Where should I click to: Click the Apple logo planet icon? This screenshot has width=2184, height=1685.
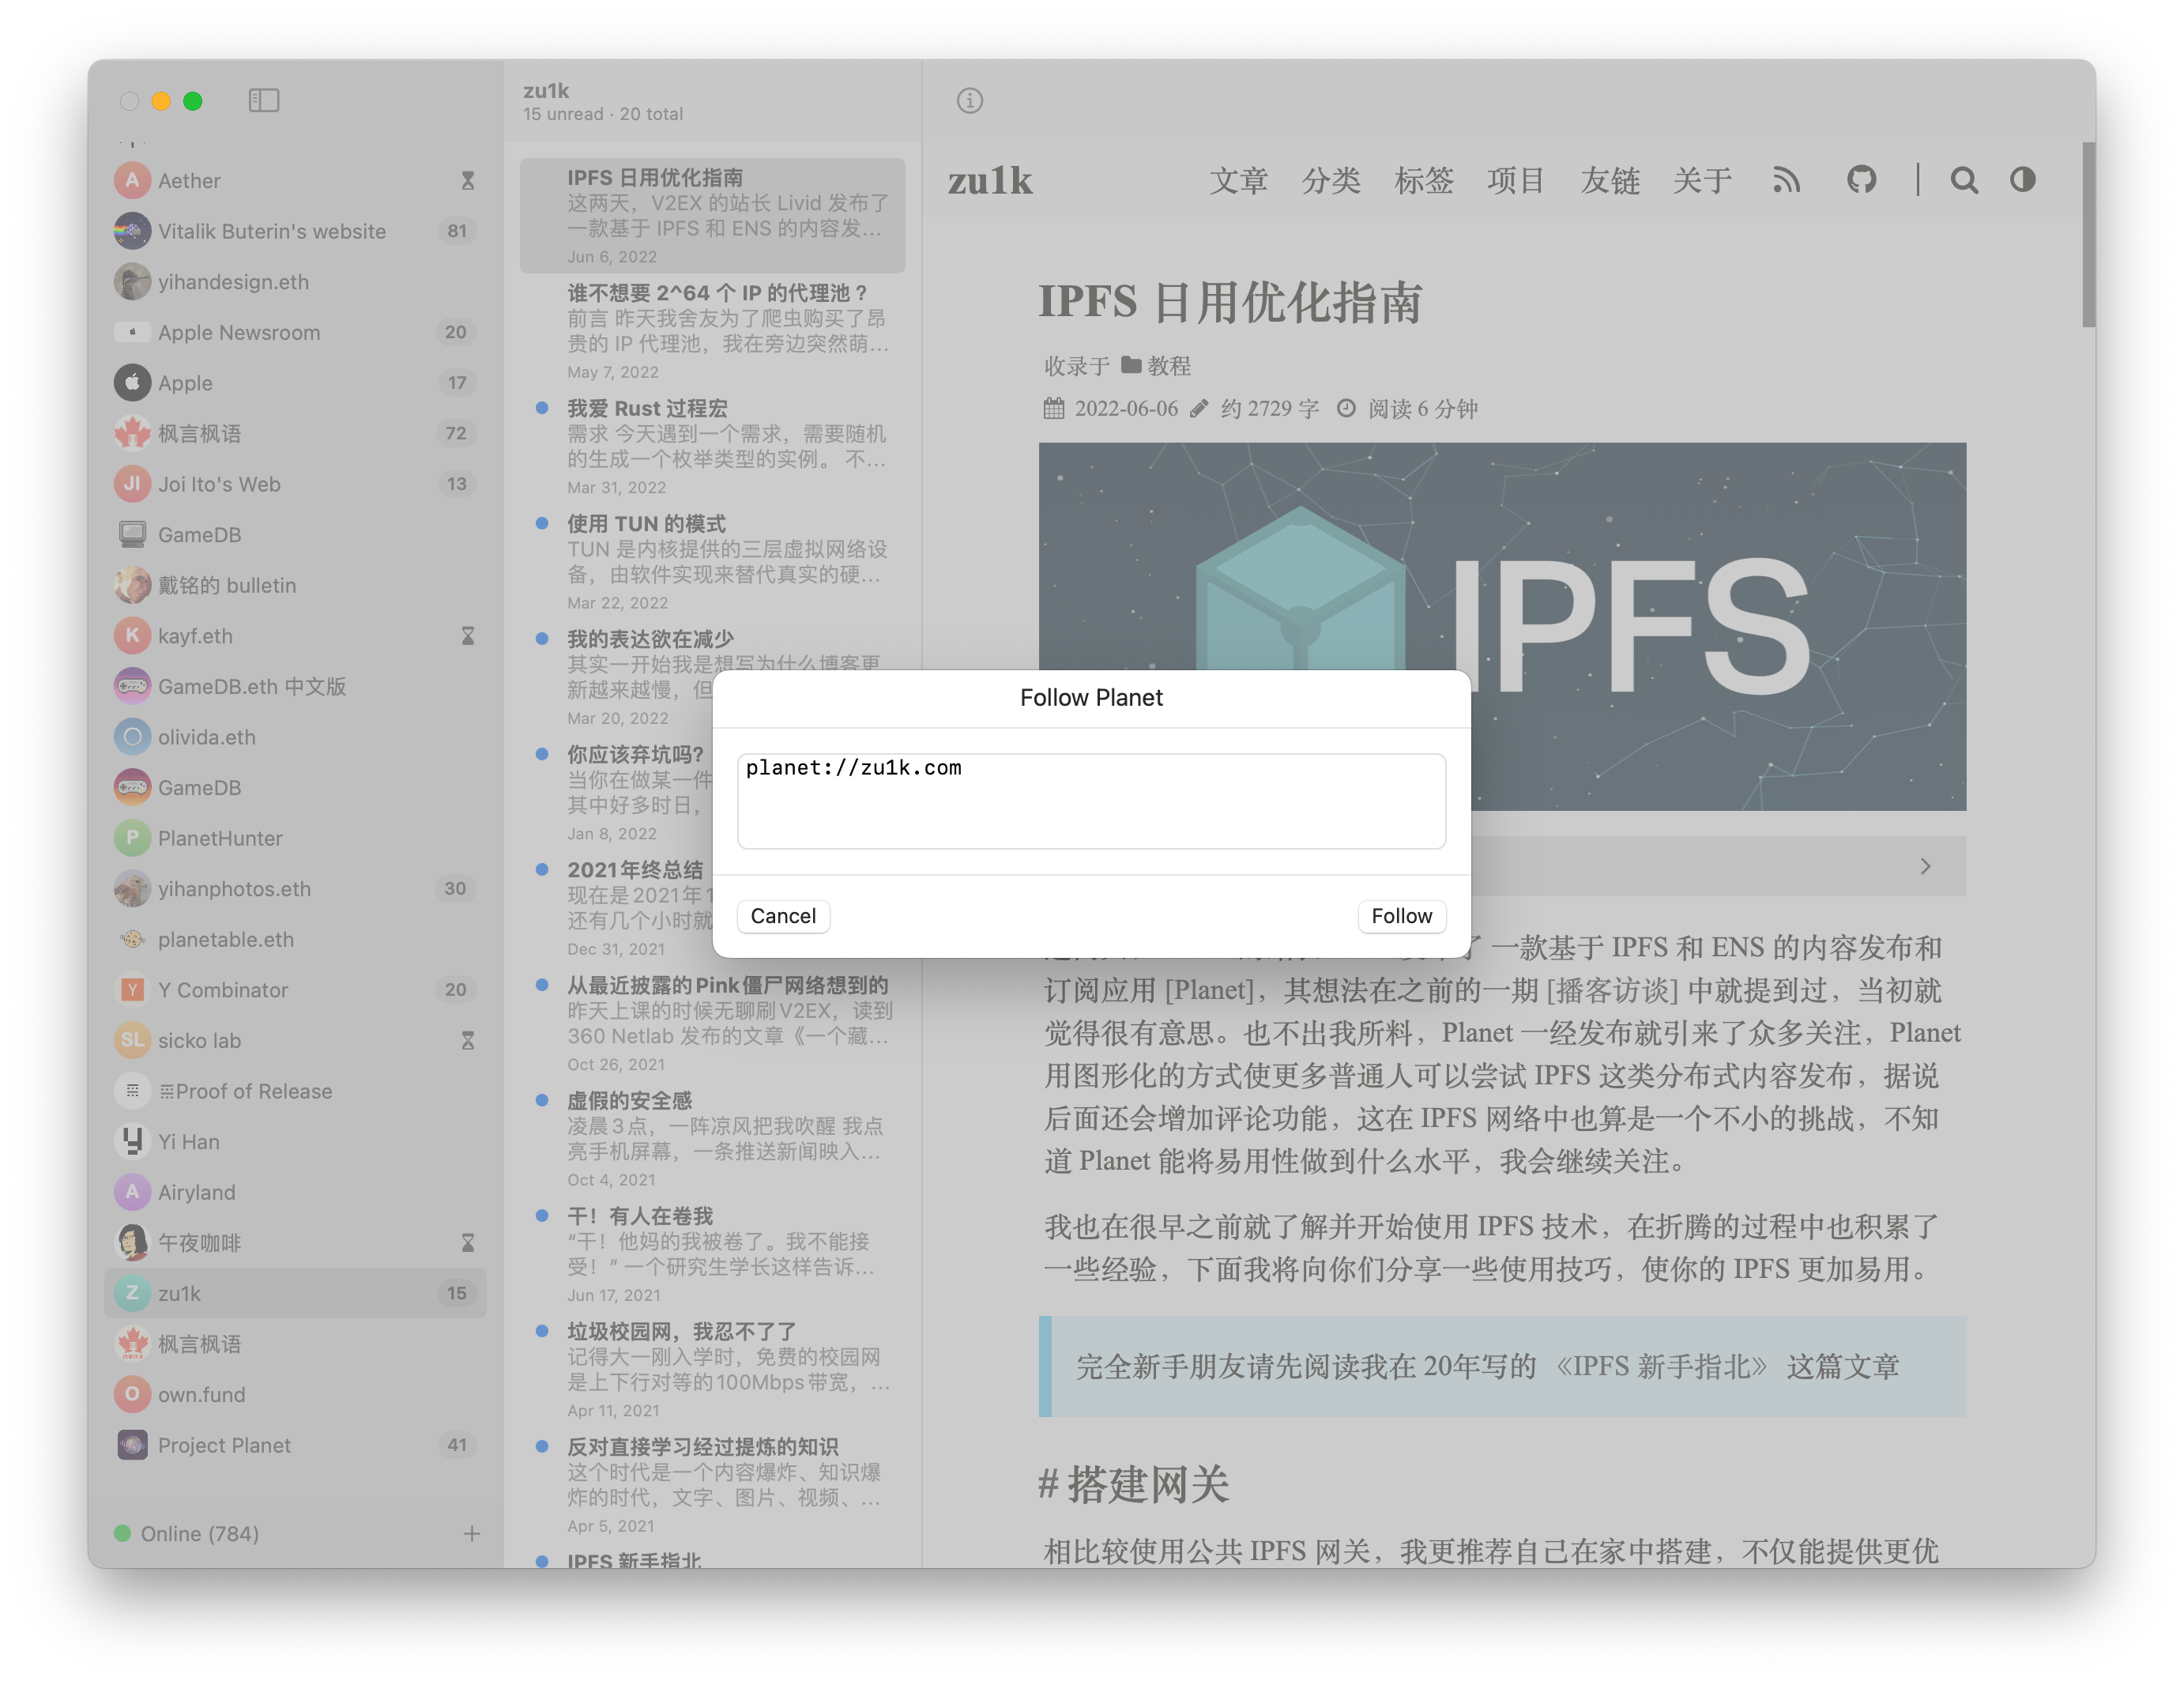tap(132, 383)
